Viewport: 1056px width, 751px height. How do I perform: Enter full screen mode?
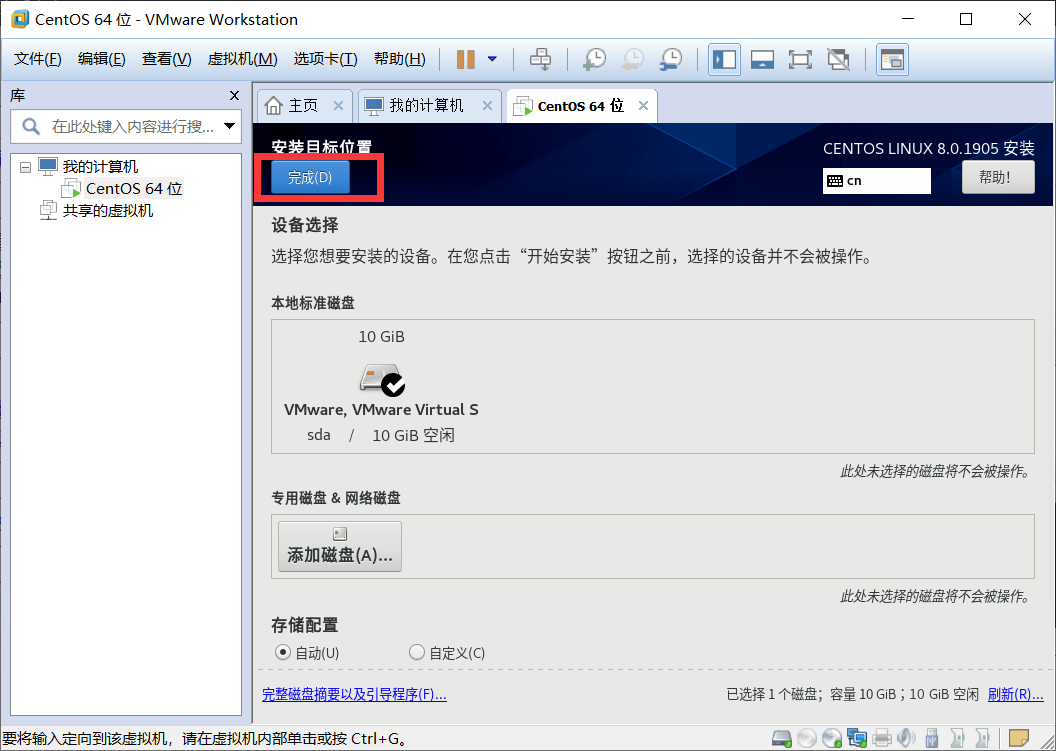point(800,59)
